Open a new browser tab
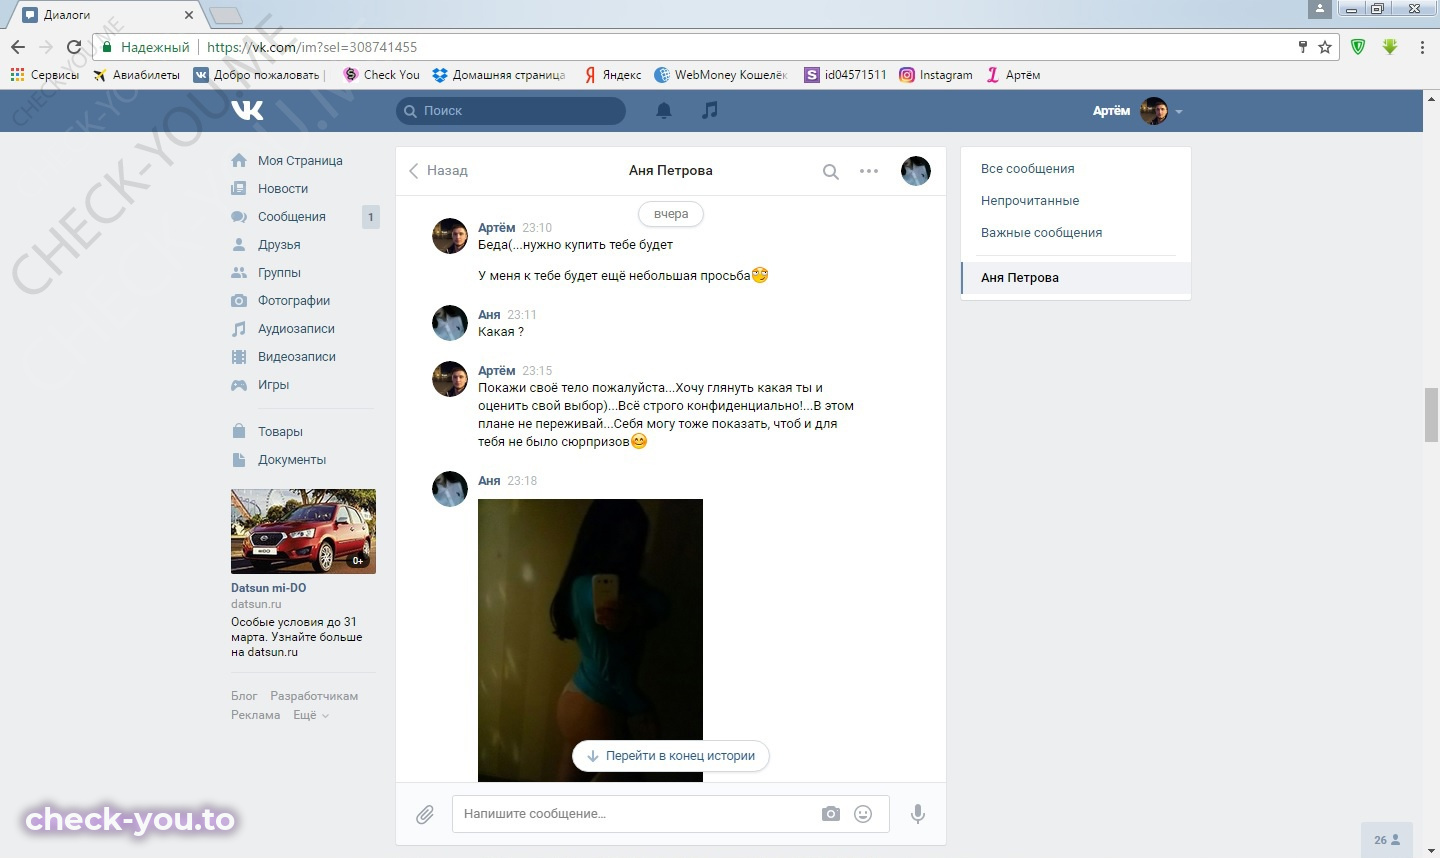This screenshot has width=1440, height=858. pos(226,15)
